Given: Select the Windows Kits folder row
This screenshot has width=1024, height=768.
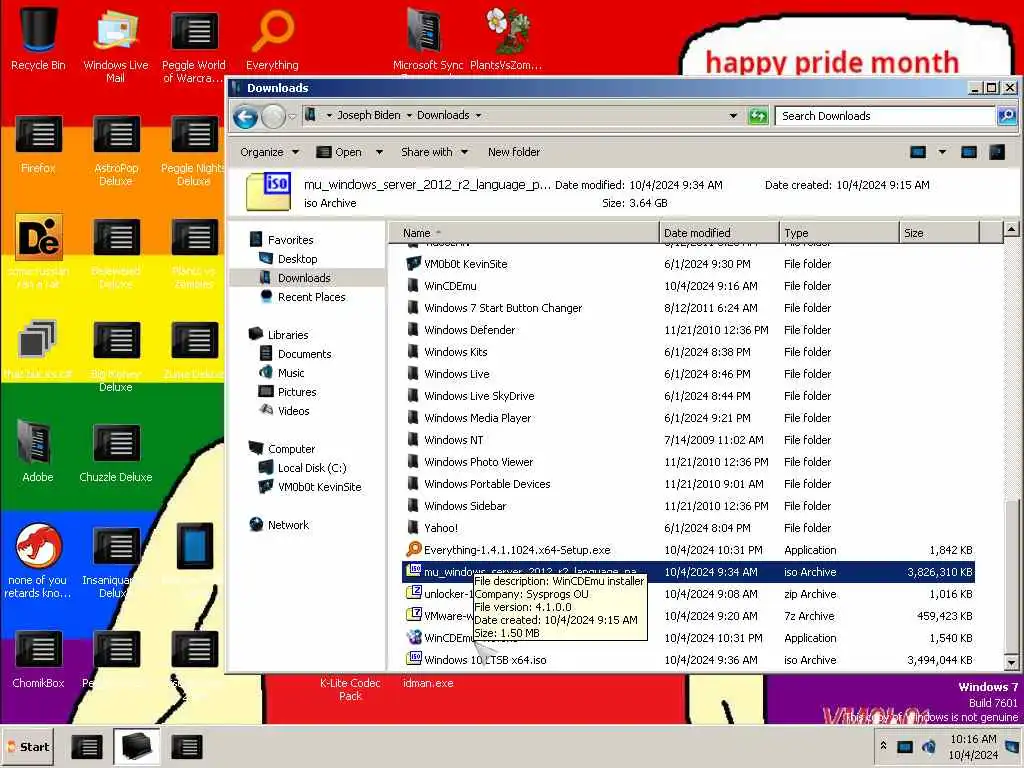Looking at the screenshot, I should click(x=689, y=352).
